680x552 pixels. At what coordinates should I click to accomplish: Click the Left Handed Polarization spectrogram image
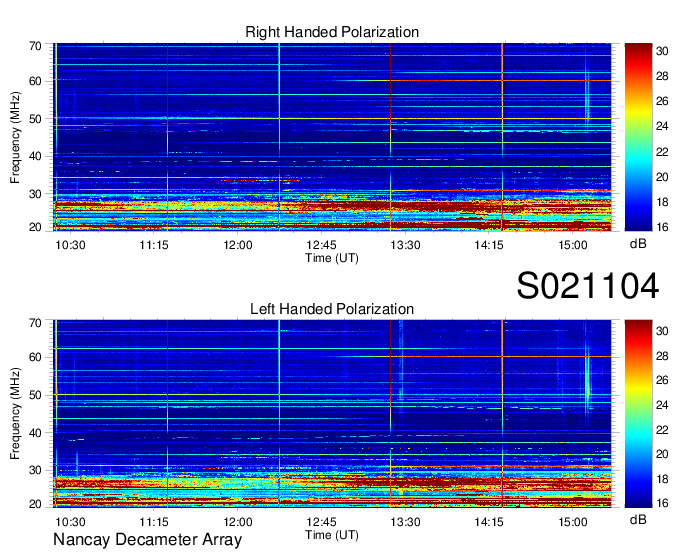[x=332, y=414]
